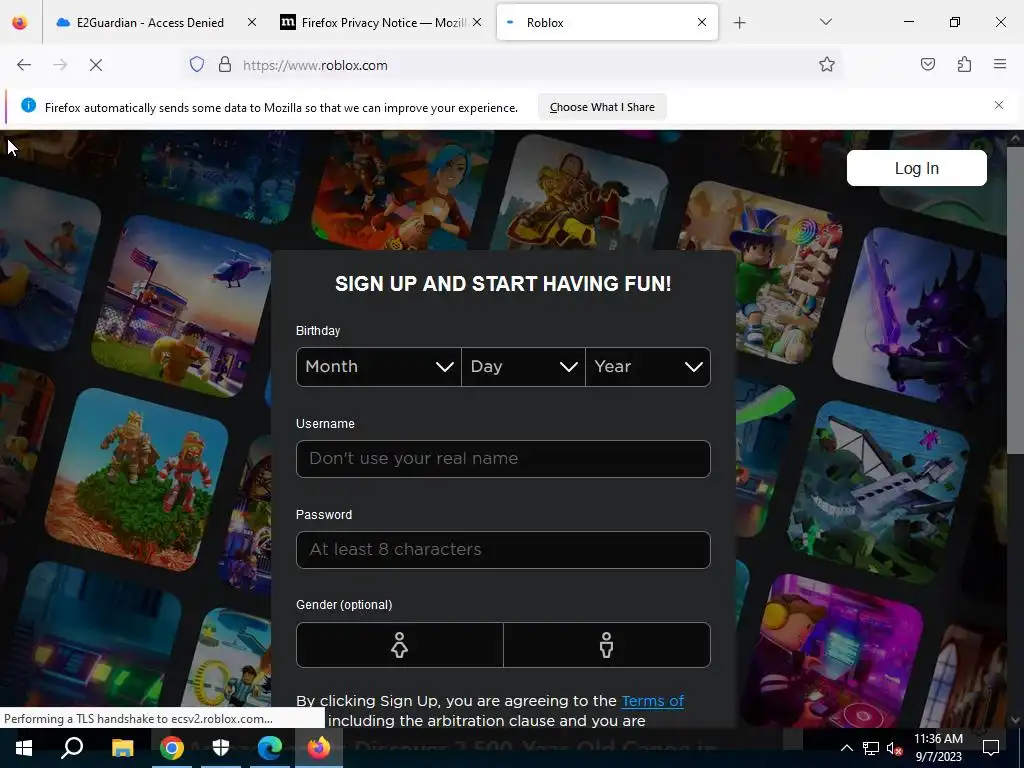Show hidden system tray icons
This screenshot has width=1024, height=768.
coord(846,748)
